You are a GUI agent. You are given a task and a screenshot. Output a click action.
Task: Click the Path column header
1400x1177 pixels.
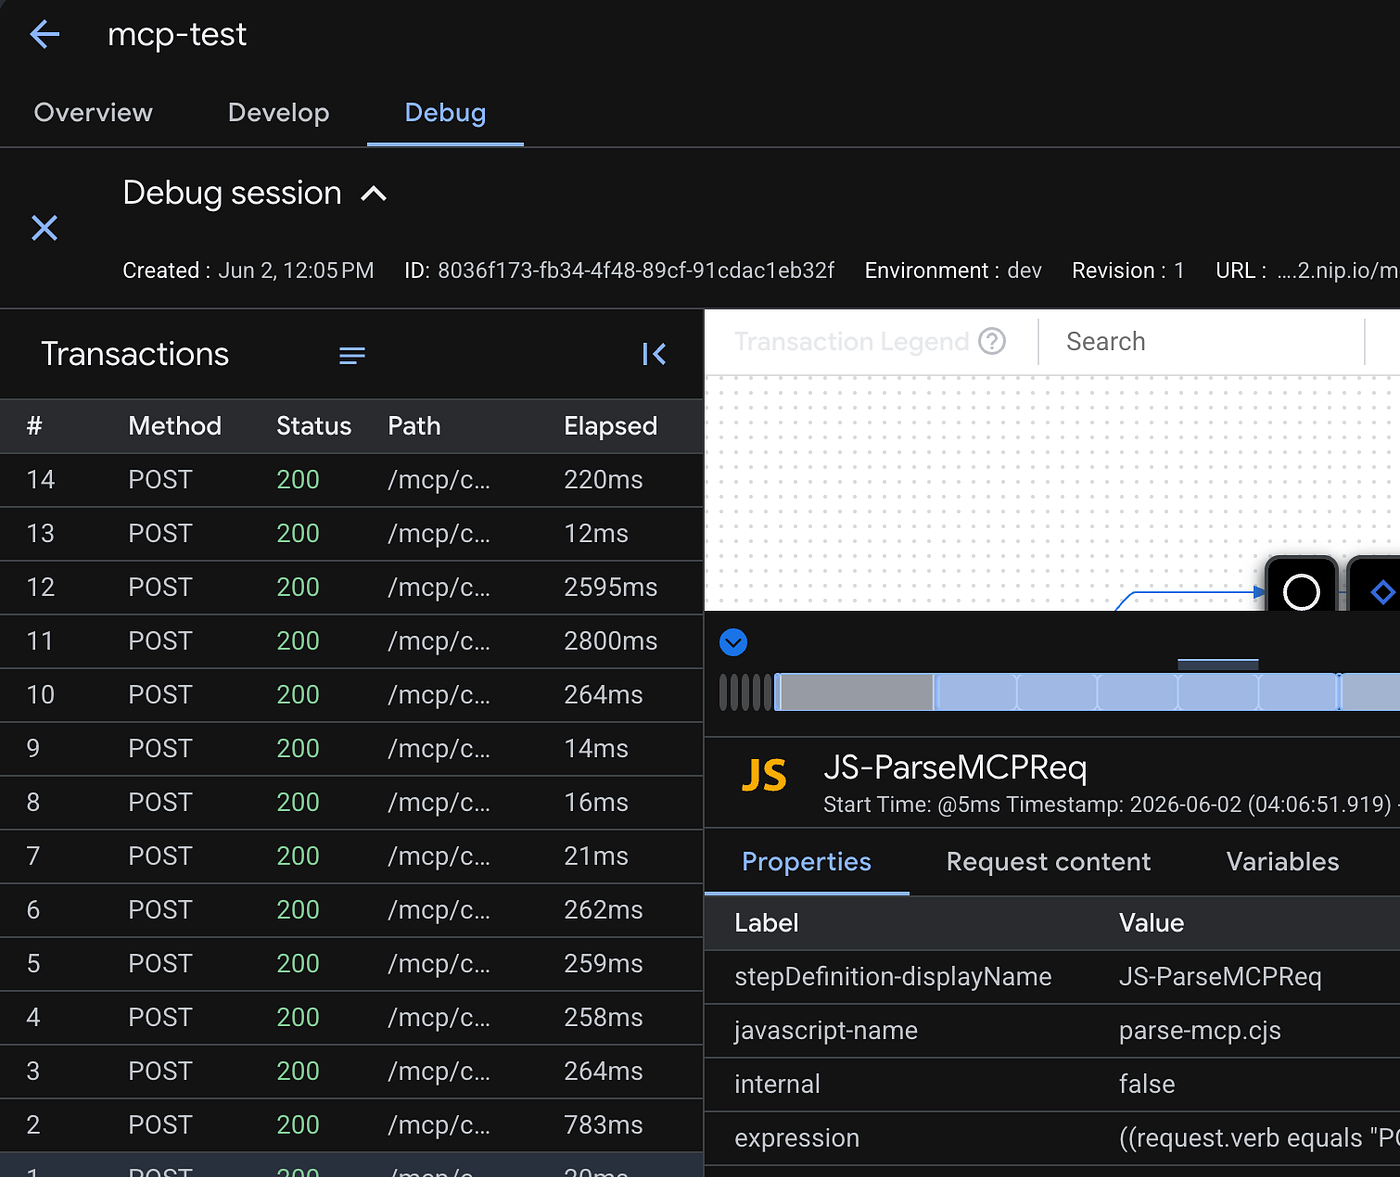coord(414,426)
